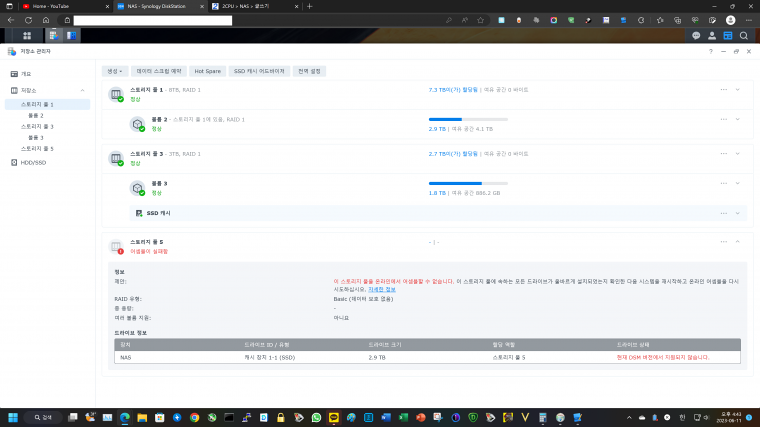The height and width of the screenshot is (427, 760).
Task: Click Storage Pool 5 error status icon
Action: tap(116, 247)
